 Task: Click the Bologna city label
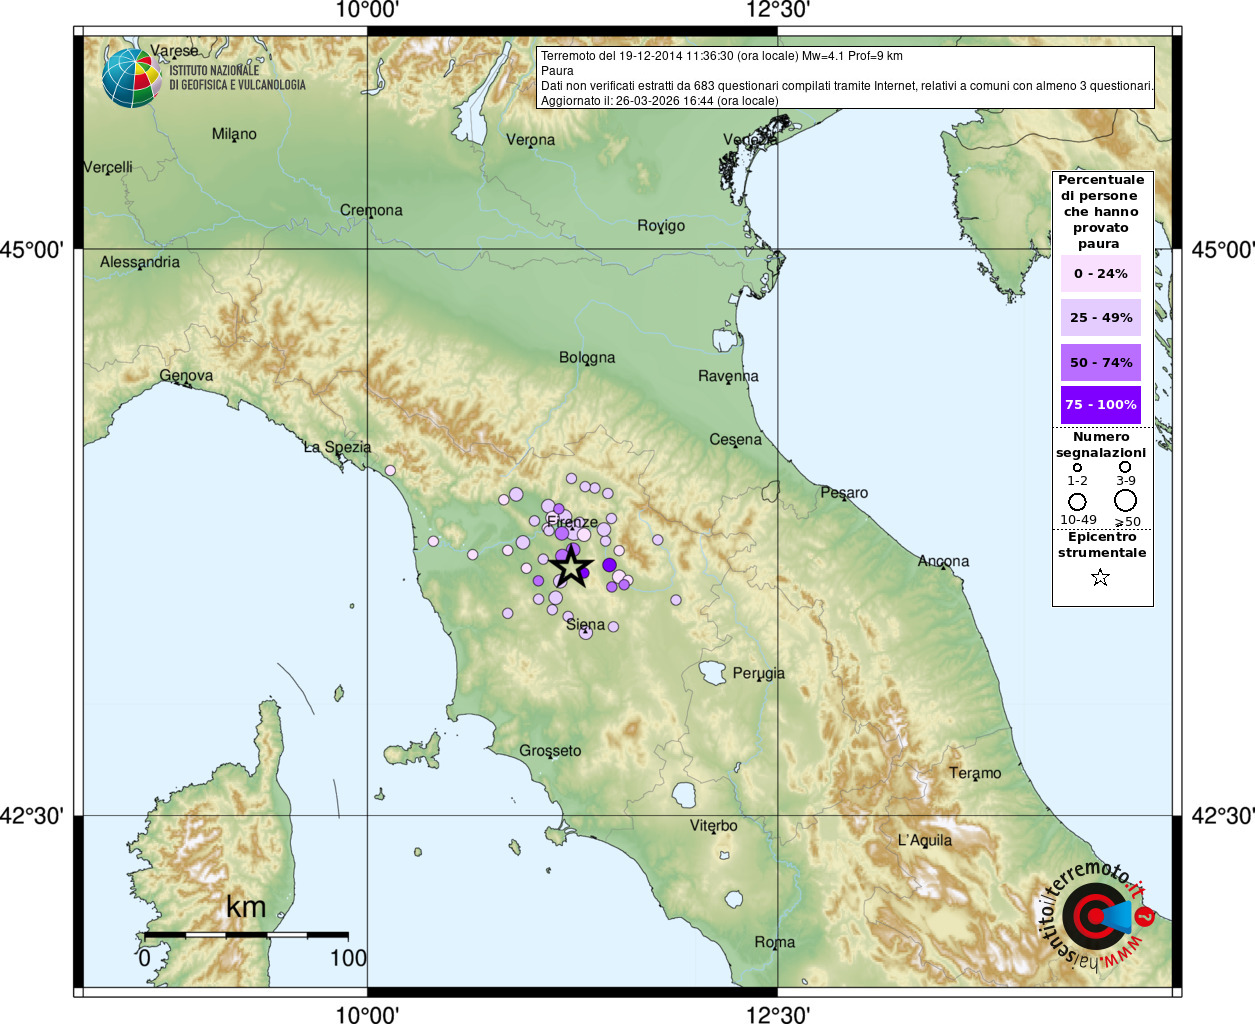click(587, 357)
